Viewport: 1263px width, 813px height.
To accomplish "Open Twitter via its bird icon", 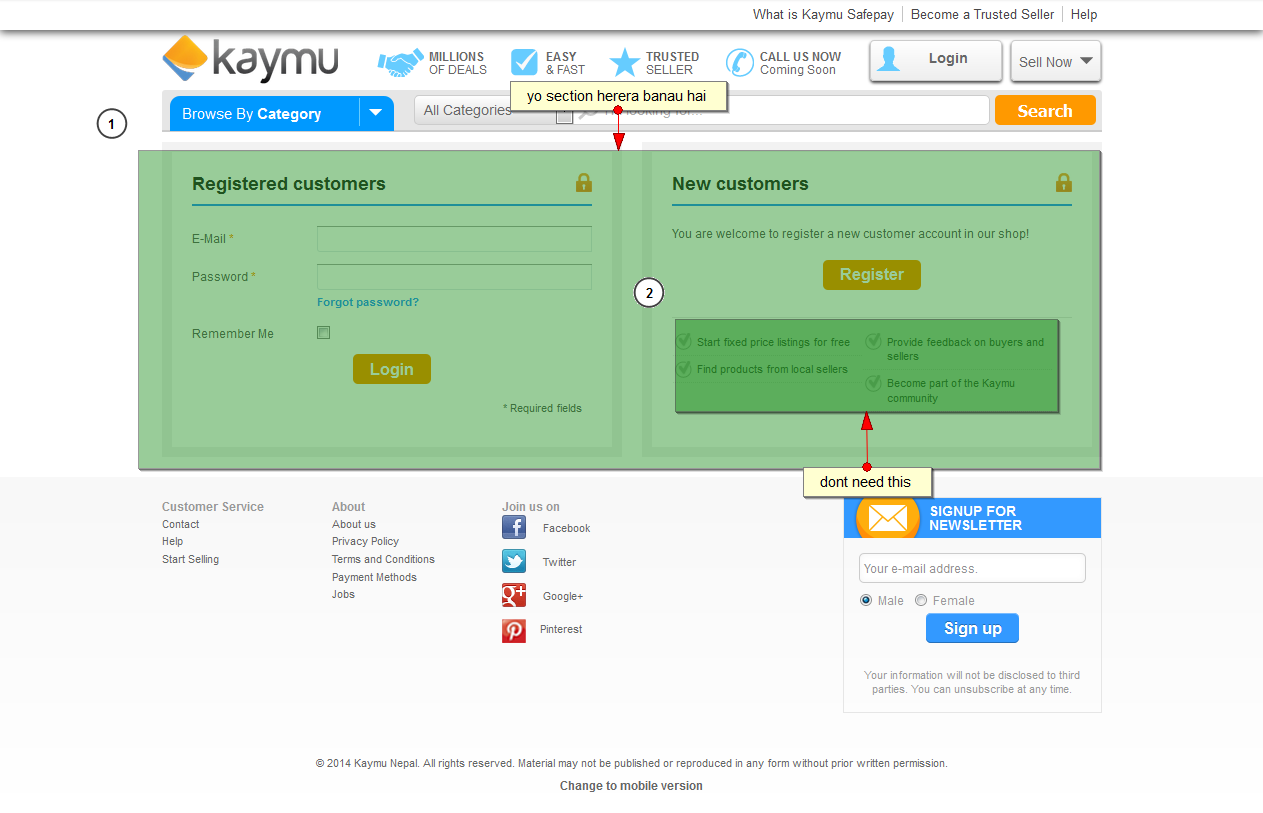I will (x=514, y=562).
